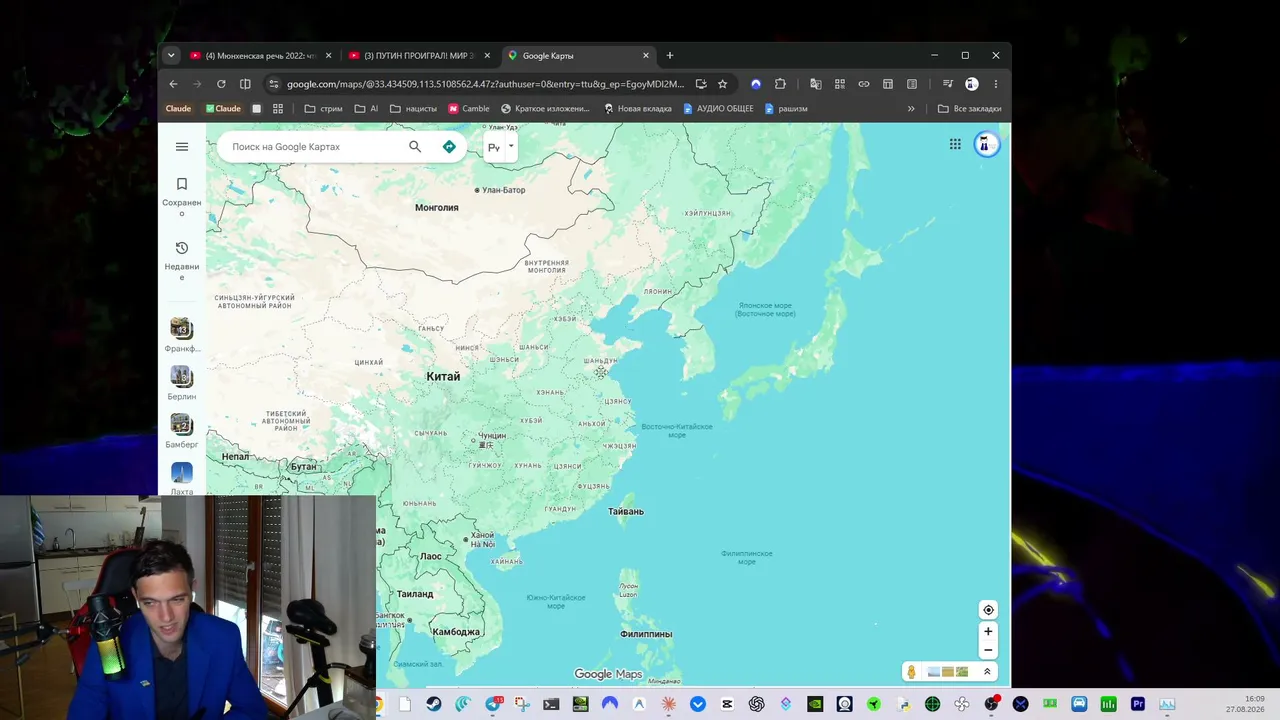Open the 'Новая вкладка' bookmark

pyautogui.click(x=638, y=109)
